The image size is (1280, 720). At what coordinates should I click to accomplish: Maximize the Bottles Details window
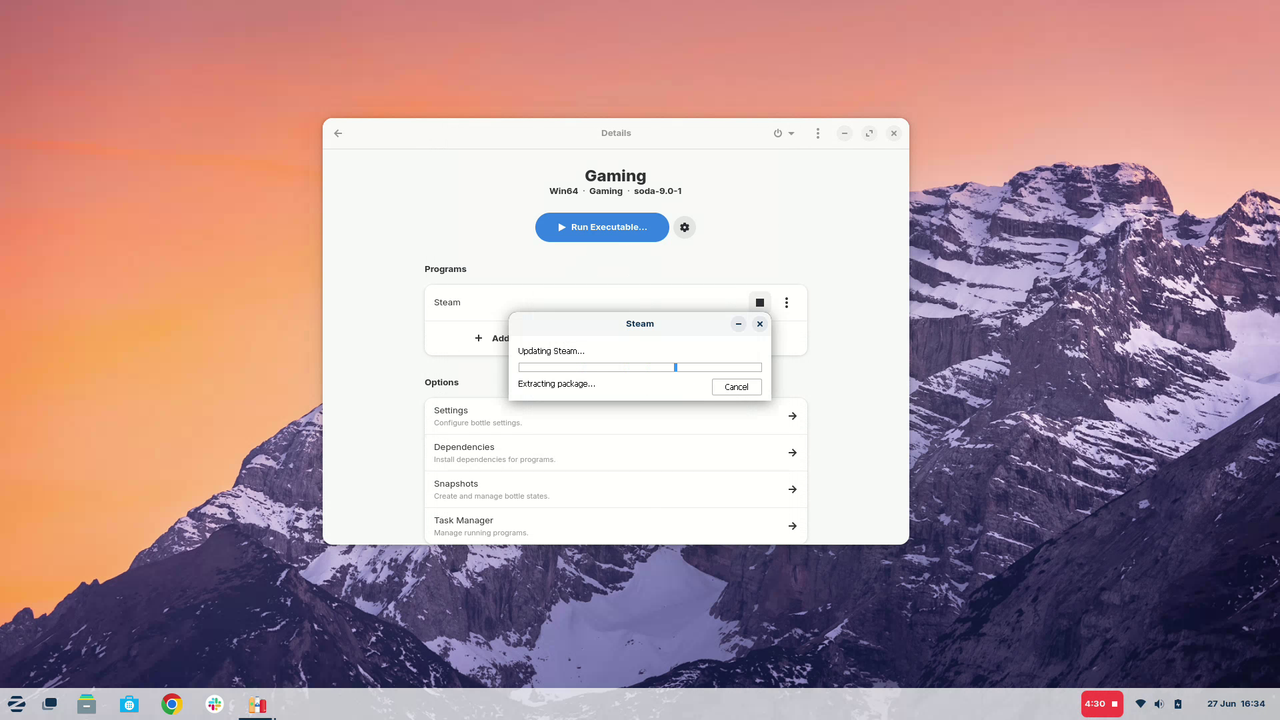point(869,133)
